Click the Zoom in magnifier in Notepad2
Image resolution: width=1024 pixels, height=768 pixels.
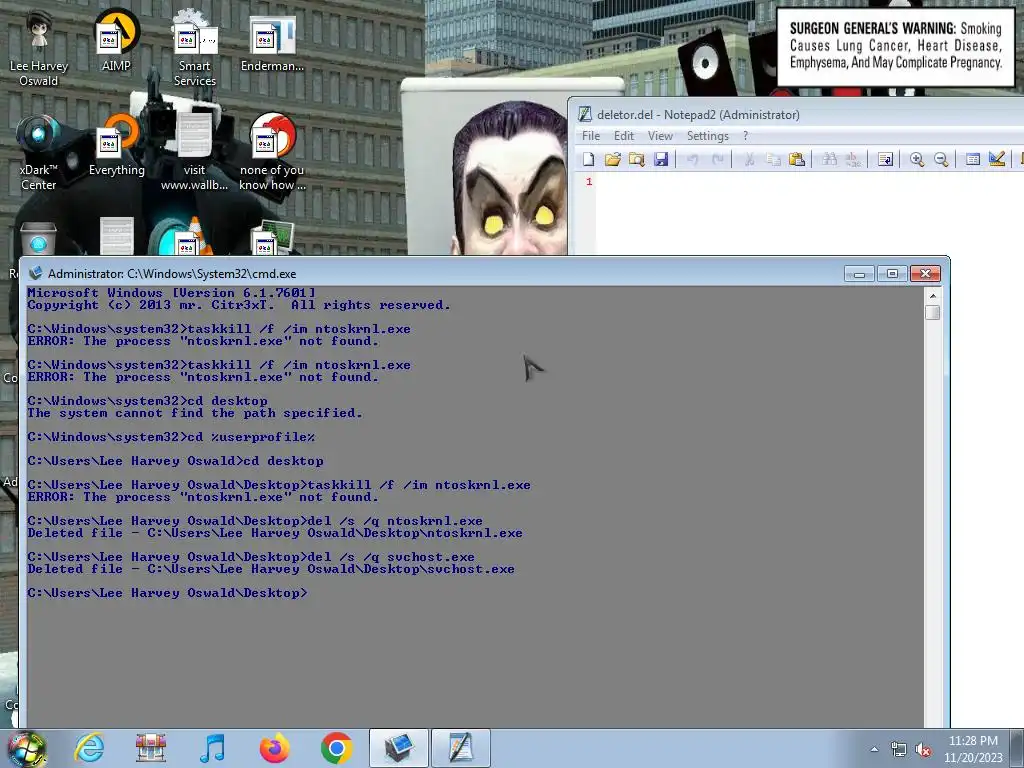coord(917,159)
